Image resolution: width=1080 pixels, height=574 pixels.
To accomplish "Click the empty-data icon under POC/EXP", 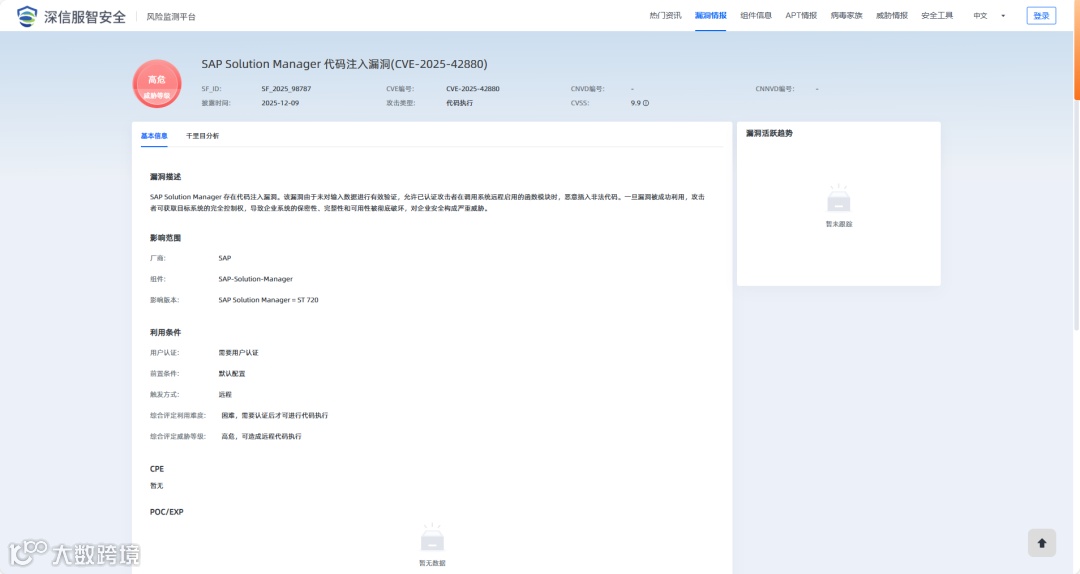I will coord(432,537).
